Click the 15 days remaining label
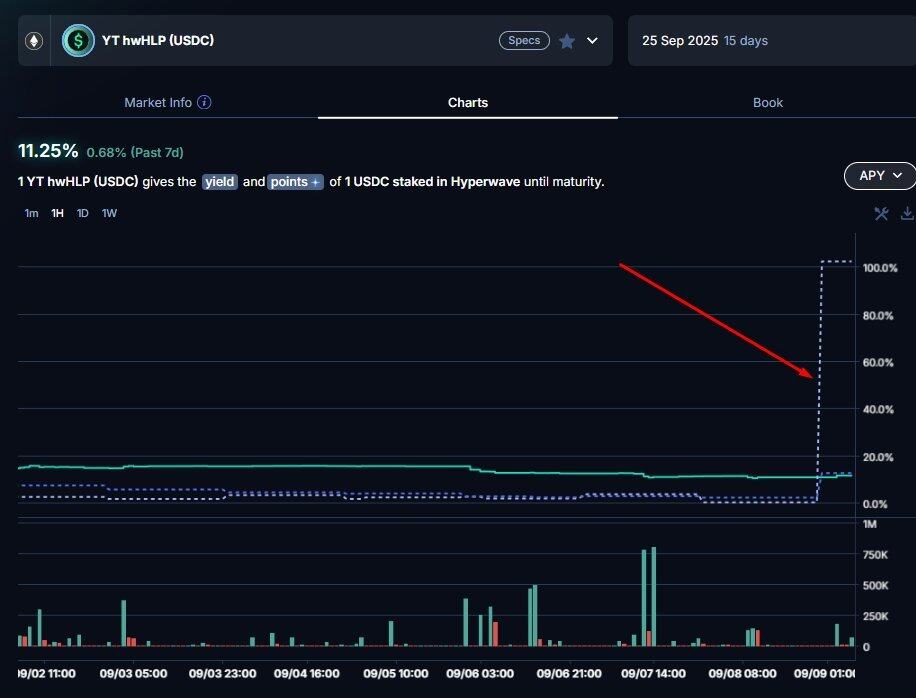The image size is (916, 698). pos(745,41)
